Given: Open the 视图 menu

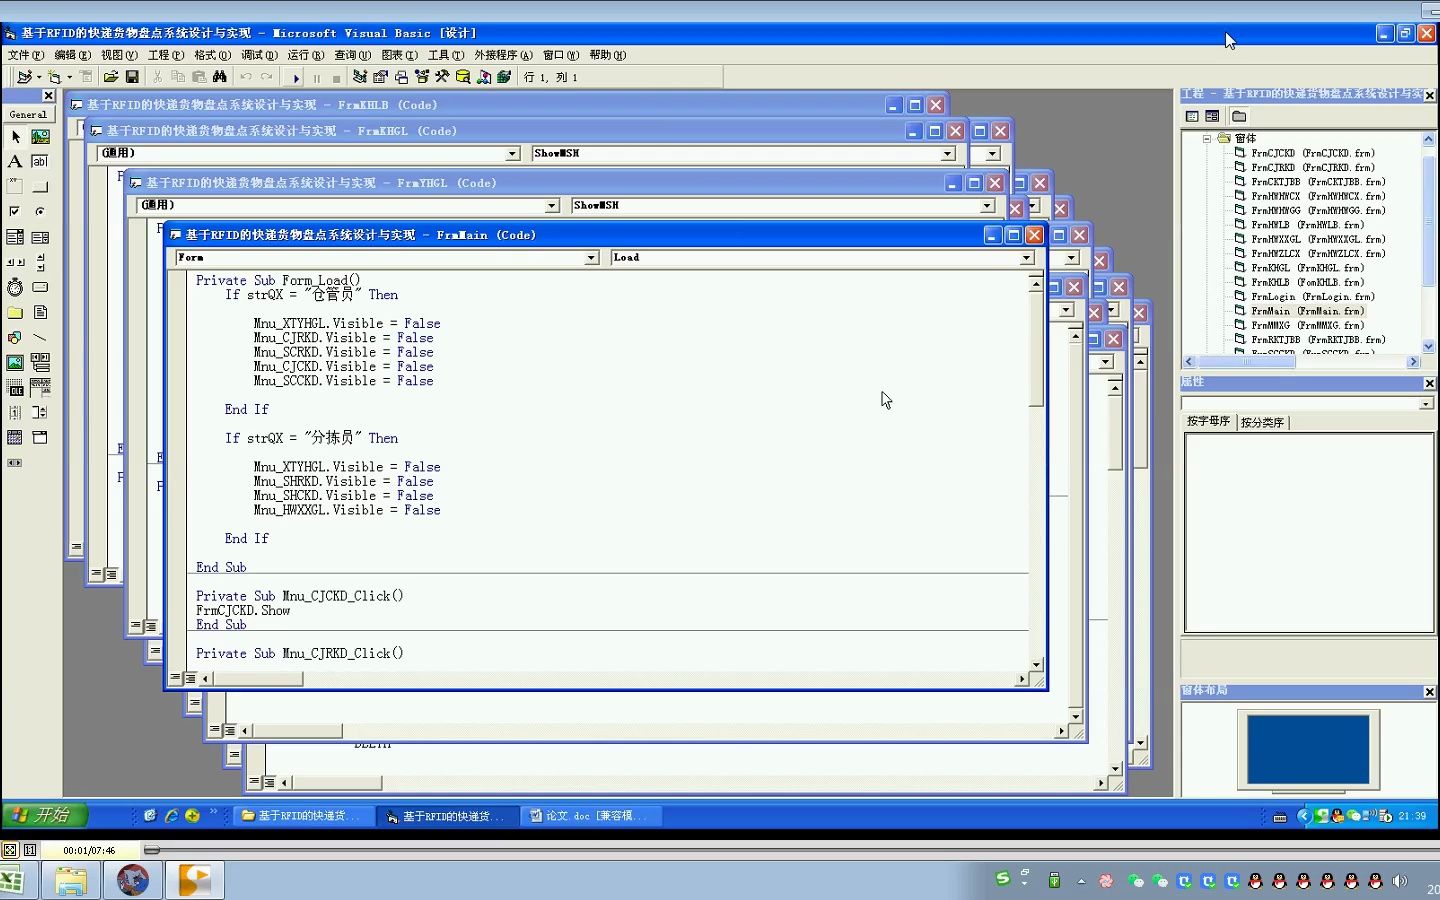Looking at the screenshot, I should click(x=119, y=55).
